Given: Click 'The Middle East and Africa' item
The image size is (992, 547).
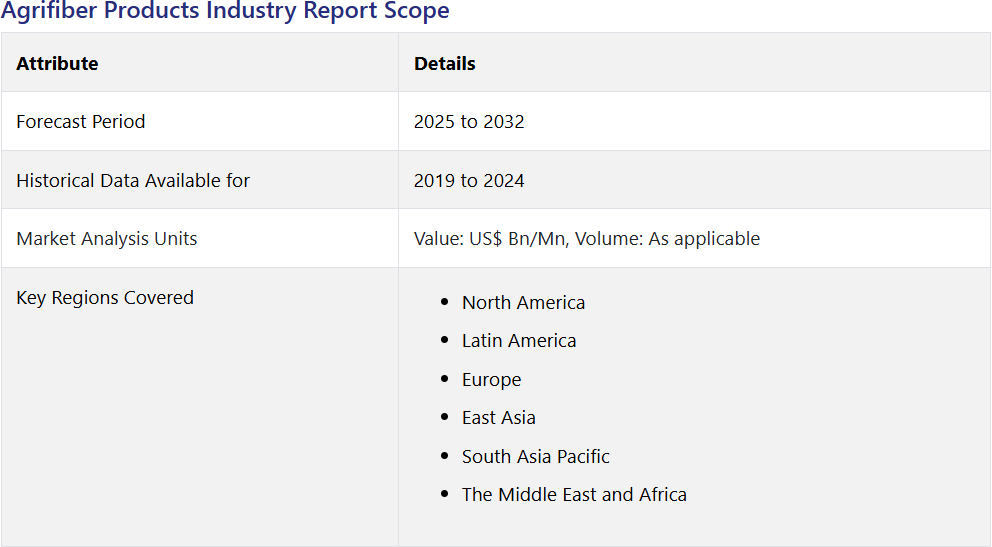Looking at the screenshot, I should click(x=574, y=495).
